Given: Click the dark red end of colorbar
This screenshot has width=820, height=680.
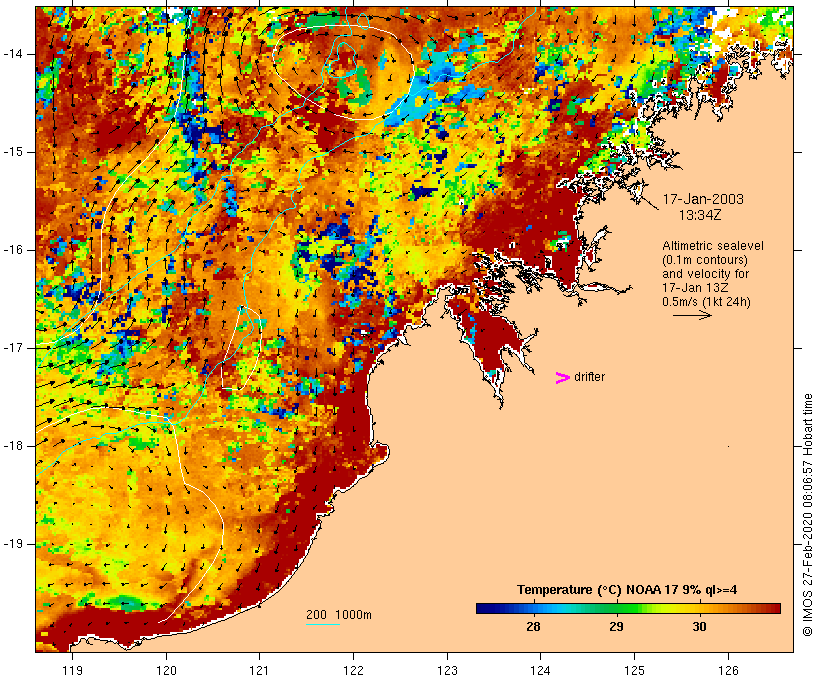Looking at the screenshot, I should pyautogui.click(x=775, y=608).
